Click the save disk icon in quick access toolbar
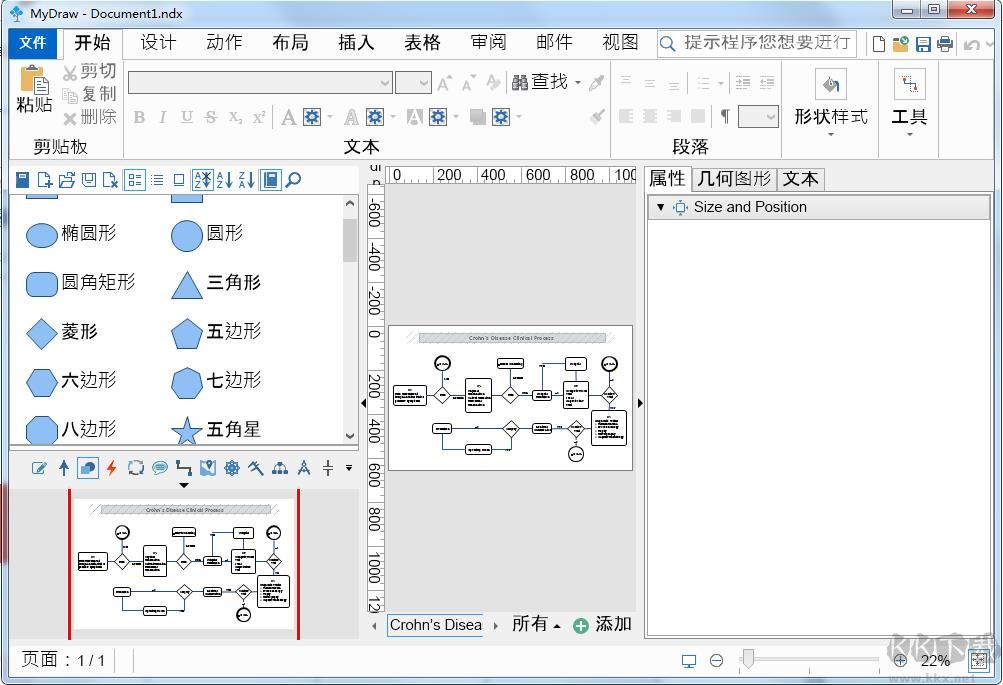 pyautogui.click(x=923, y=44)
